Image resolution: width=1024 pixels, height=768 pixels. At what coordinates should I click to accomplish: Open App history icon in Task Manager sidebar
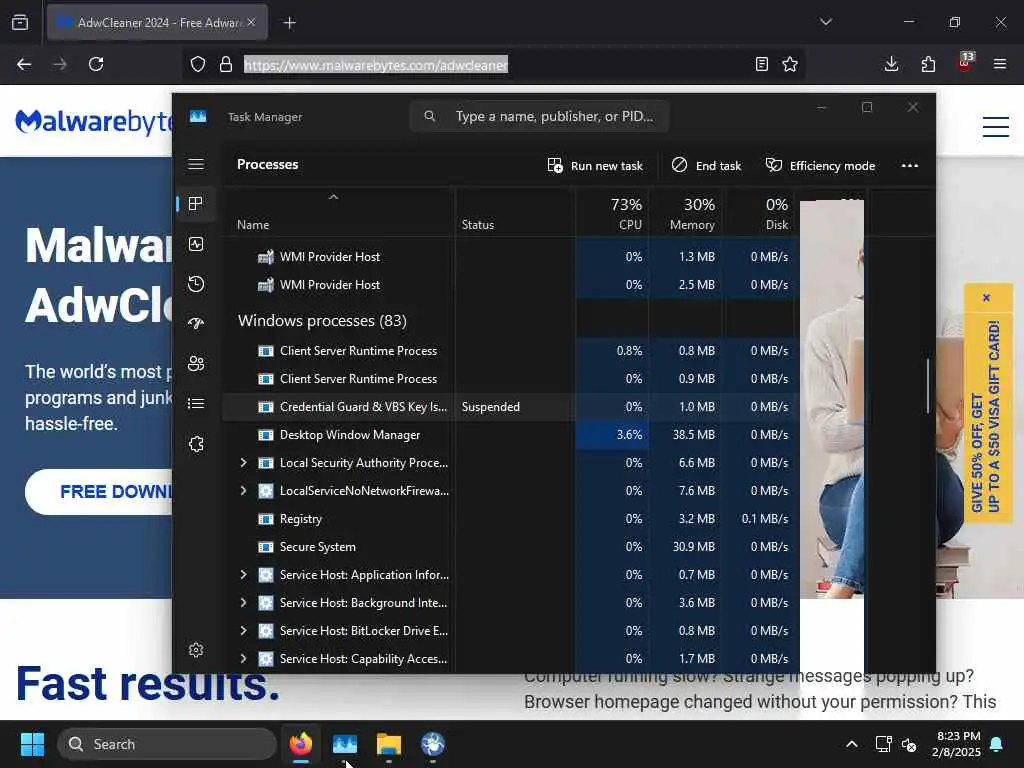pos(196,284)
